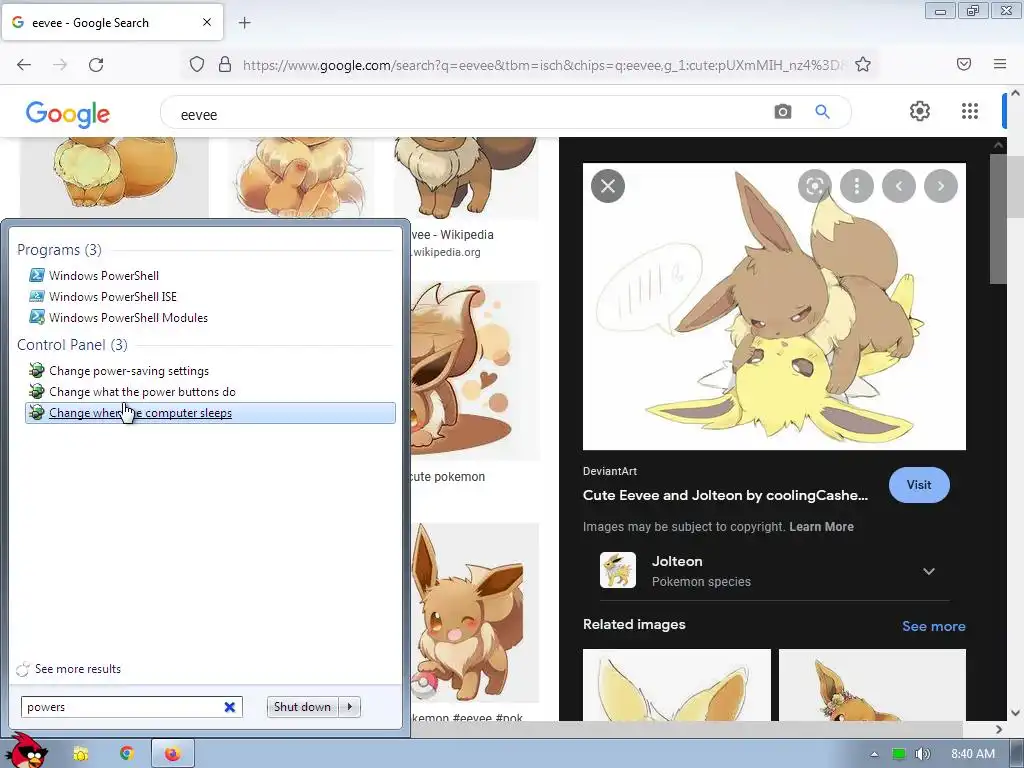Go to the previous image
Image resolution: width=1024 pixels, height=768 pixels.
(x=899, y=186)
